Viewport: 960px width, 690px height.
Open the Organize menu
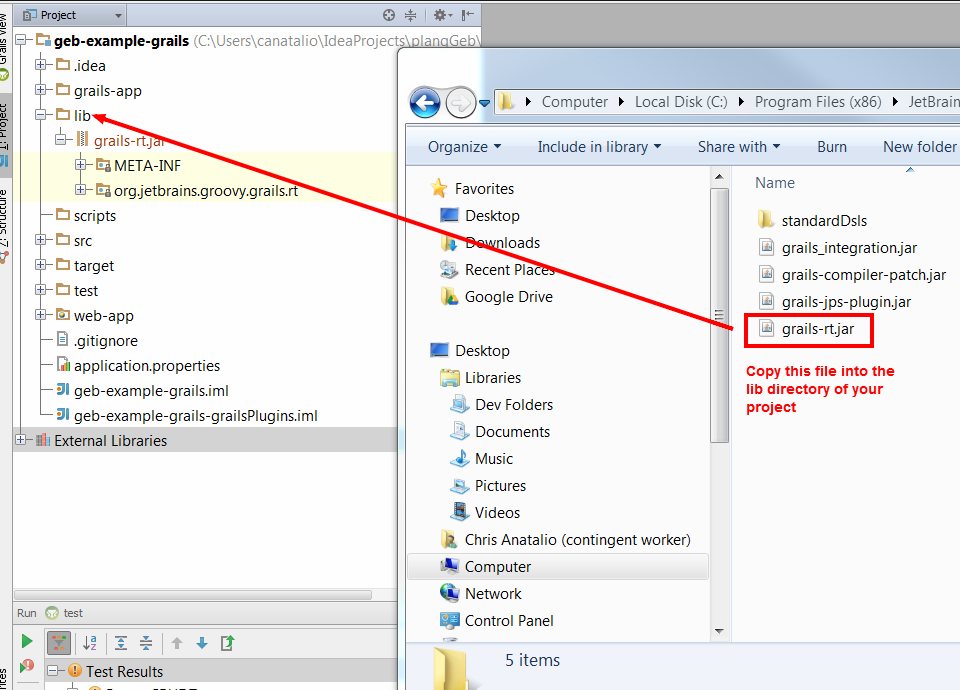(464, 147)
